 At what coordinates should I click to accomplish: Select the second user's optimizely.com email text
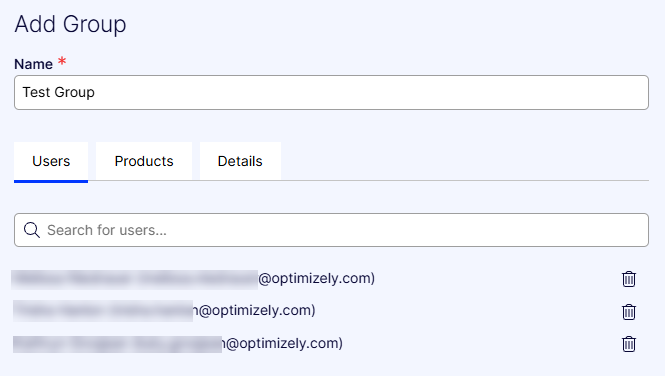(254, 311)
